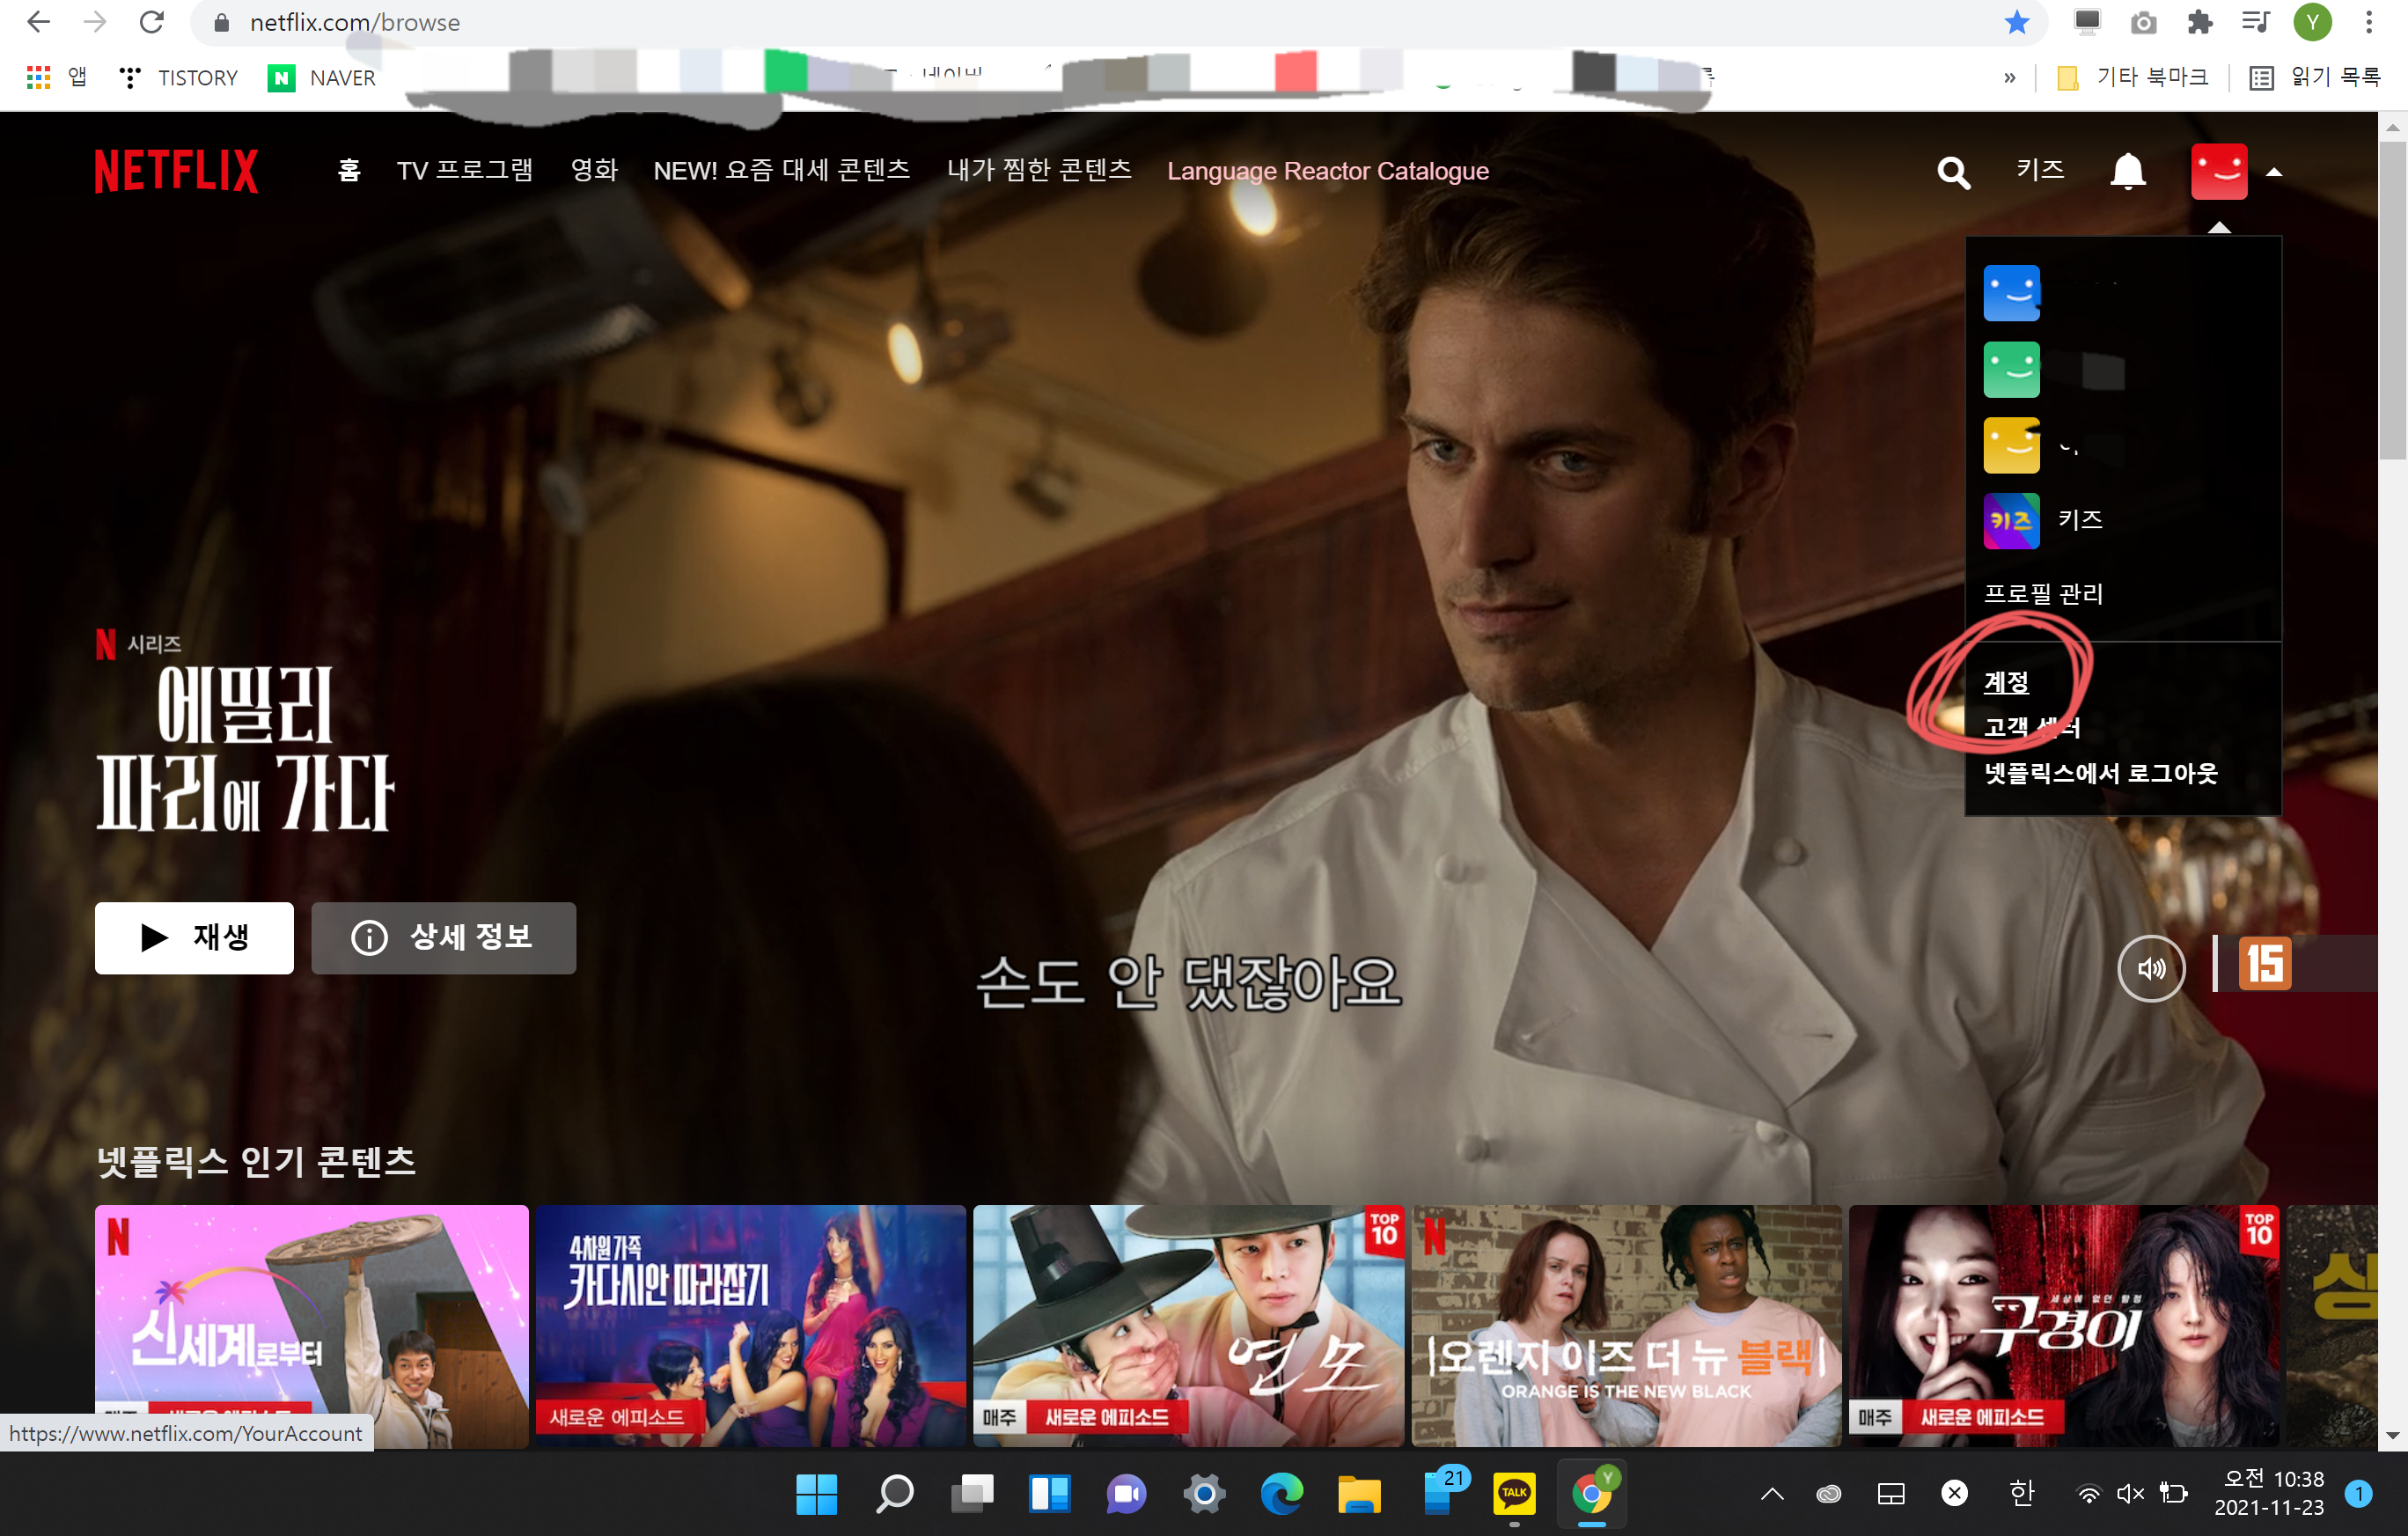Screen dimensions: 2408x1536
Task: Click 키즈 link in header
Action: [2039, 170]
